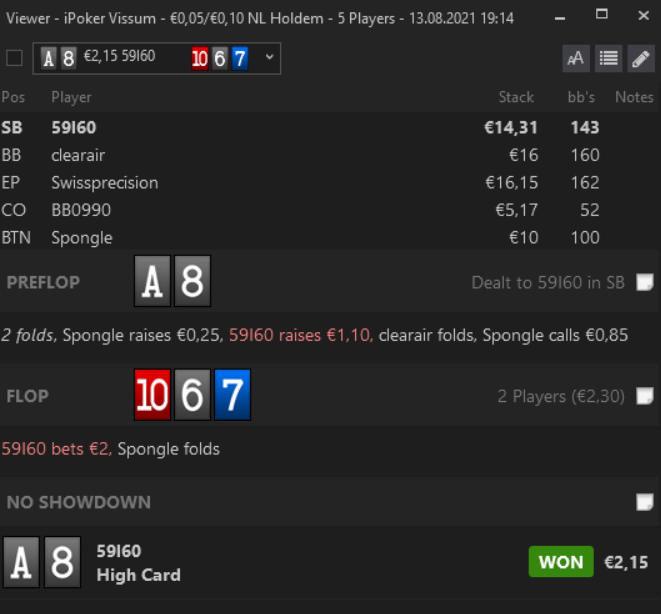Open the list view icon in toolbar

tap(608, 59)
